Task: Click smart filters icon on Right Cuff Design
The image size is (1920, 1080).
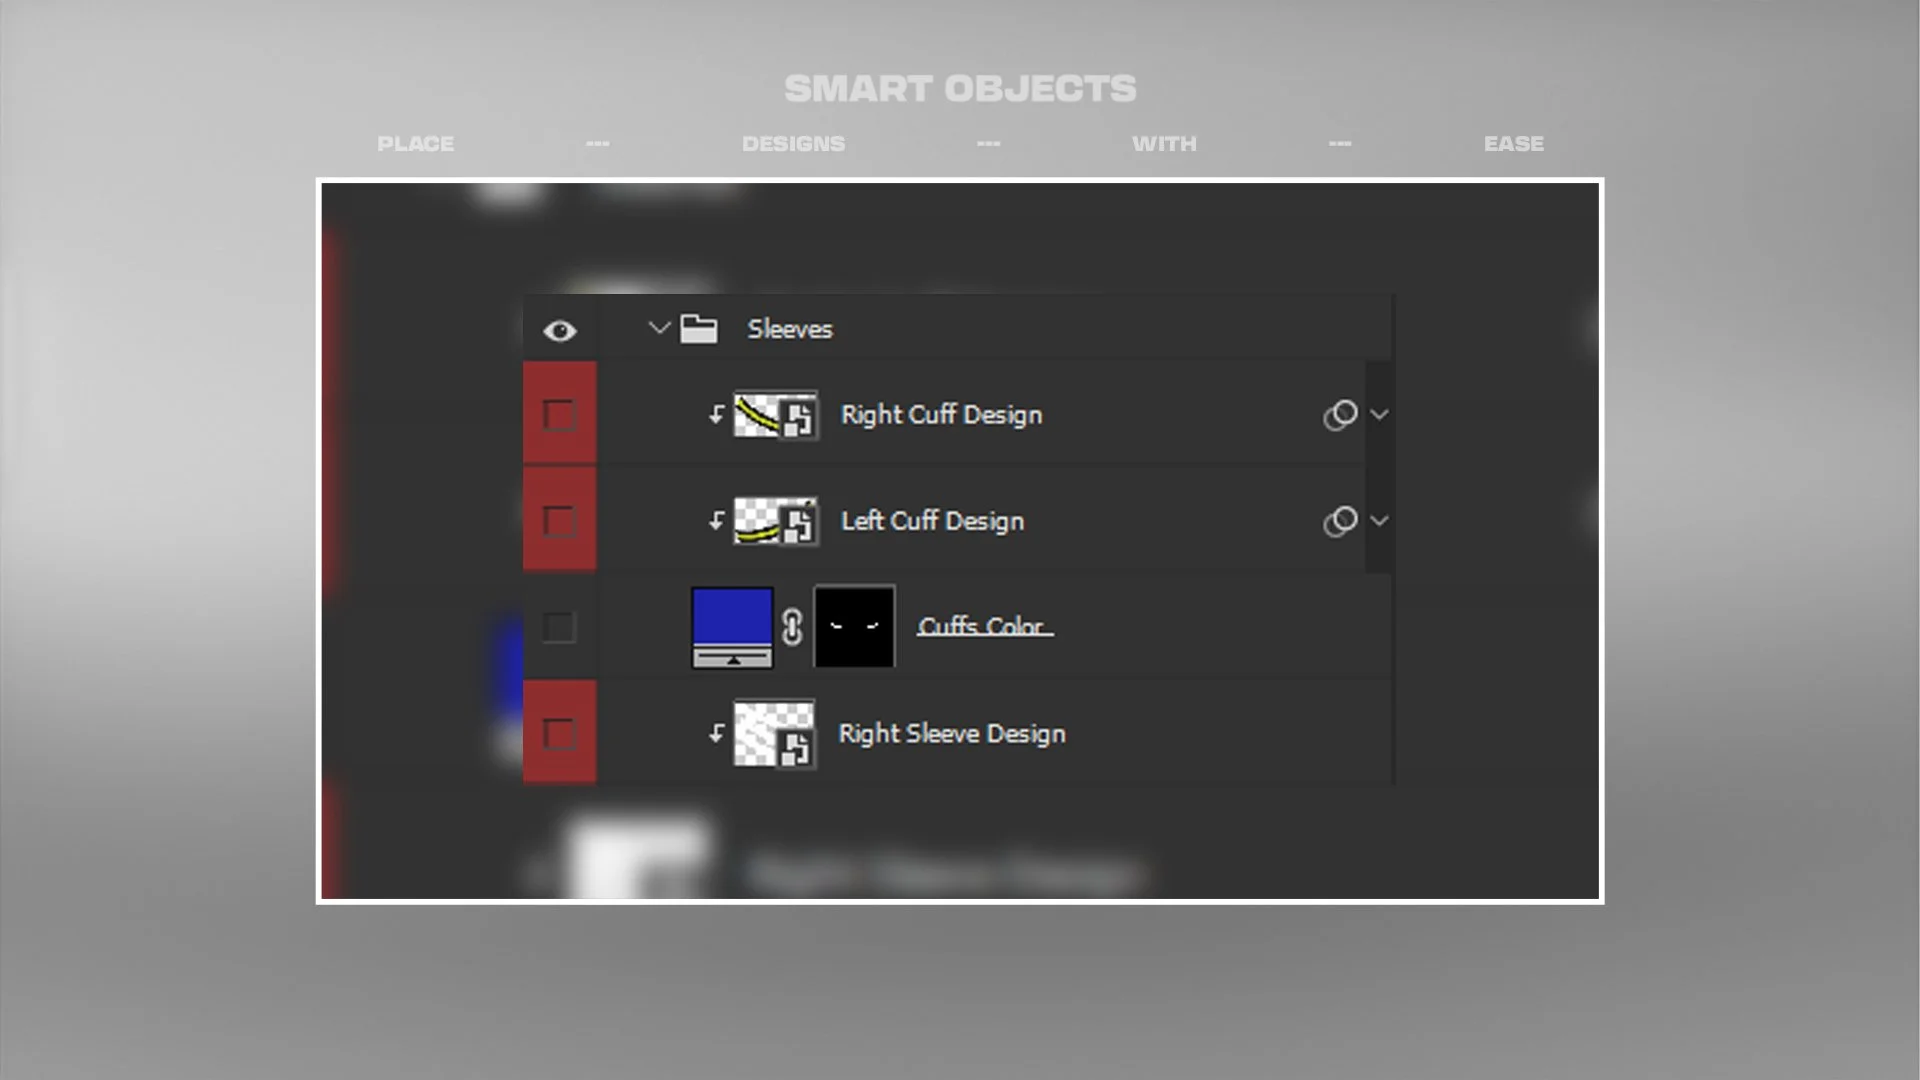Action: [x=1340, y=415]
